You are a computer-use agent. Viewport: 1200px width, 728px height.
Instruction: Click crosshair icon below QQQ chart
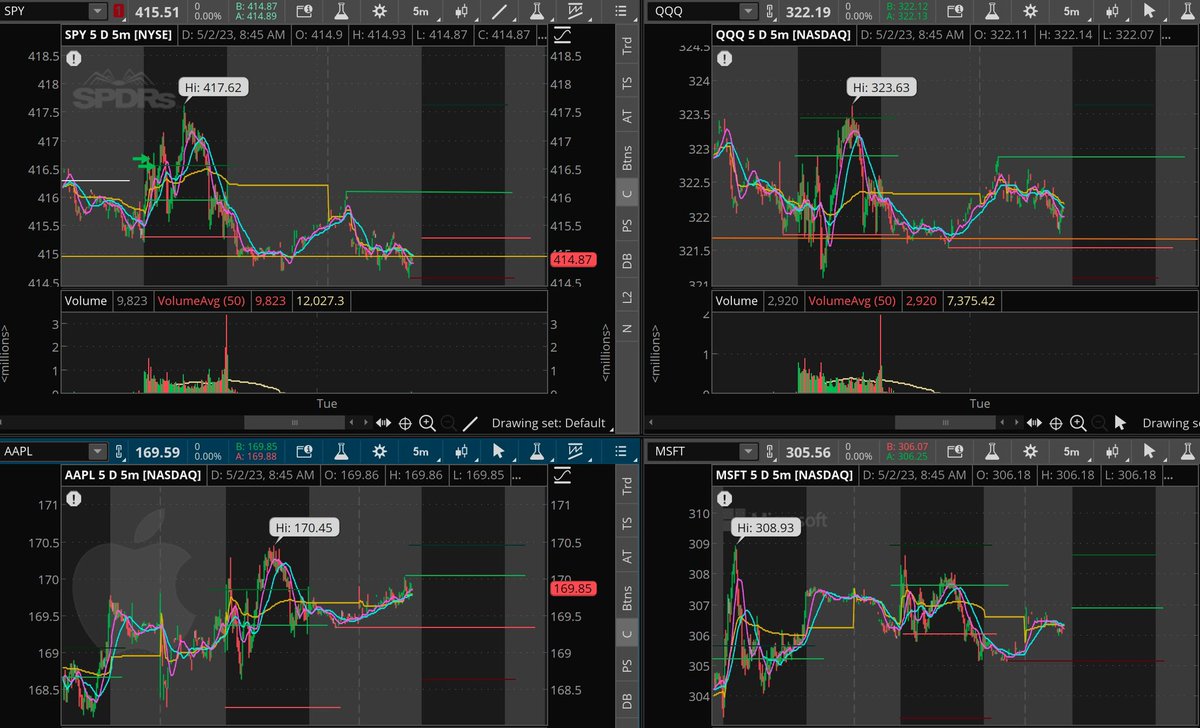[1055, 423]
